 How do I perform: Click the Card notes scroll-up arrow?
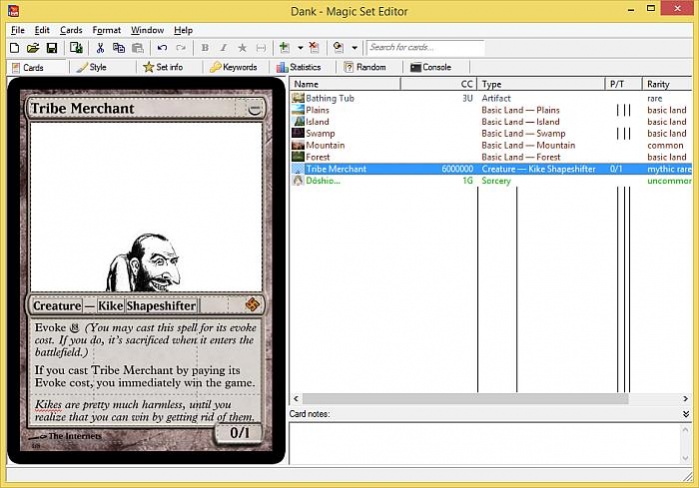point(686,429)
